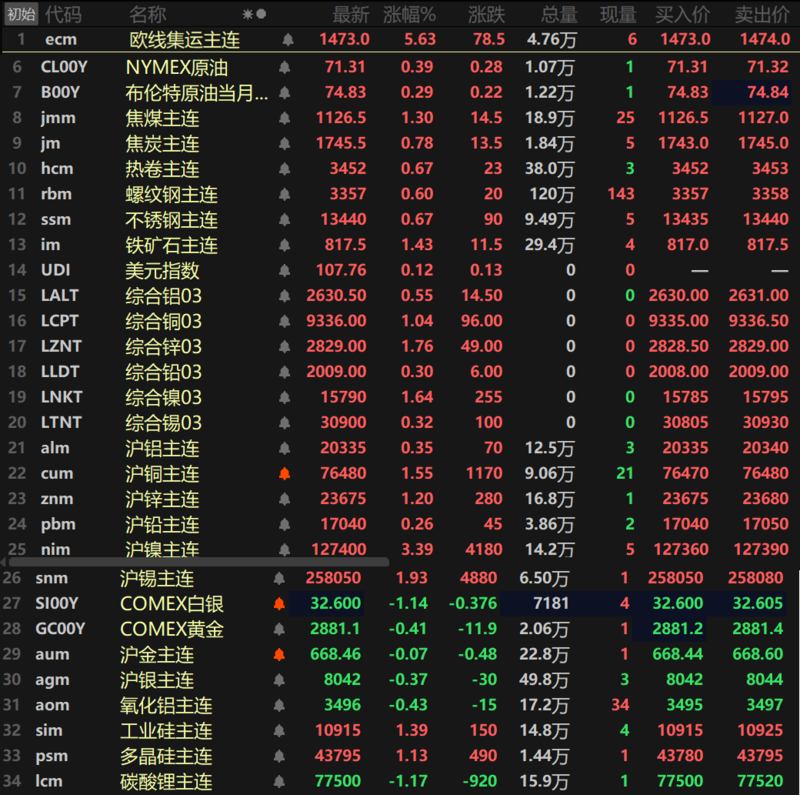Sort by the 最新 column header
This screenshot has width=800, height=795.
coord(351,15)
